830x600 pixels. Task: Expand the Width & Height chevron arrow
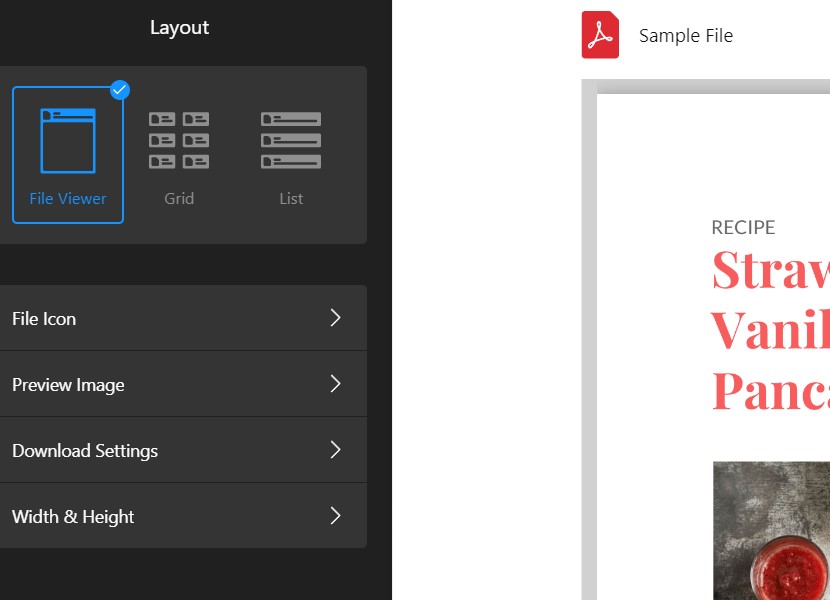pyautogui.click(x=336, y=516)
